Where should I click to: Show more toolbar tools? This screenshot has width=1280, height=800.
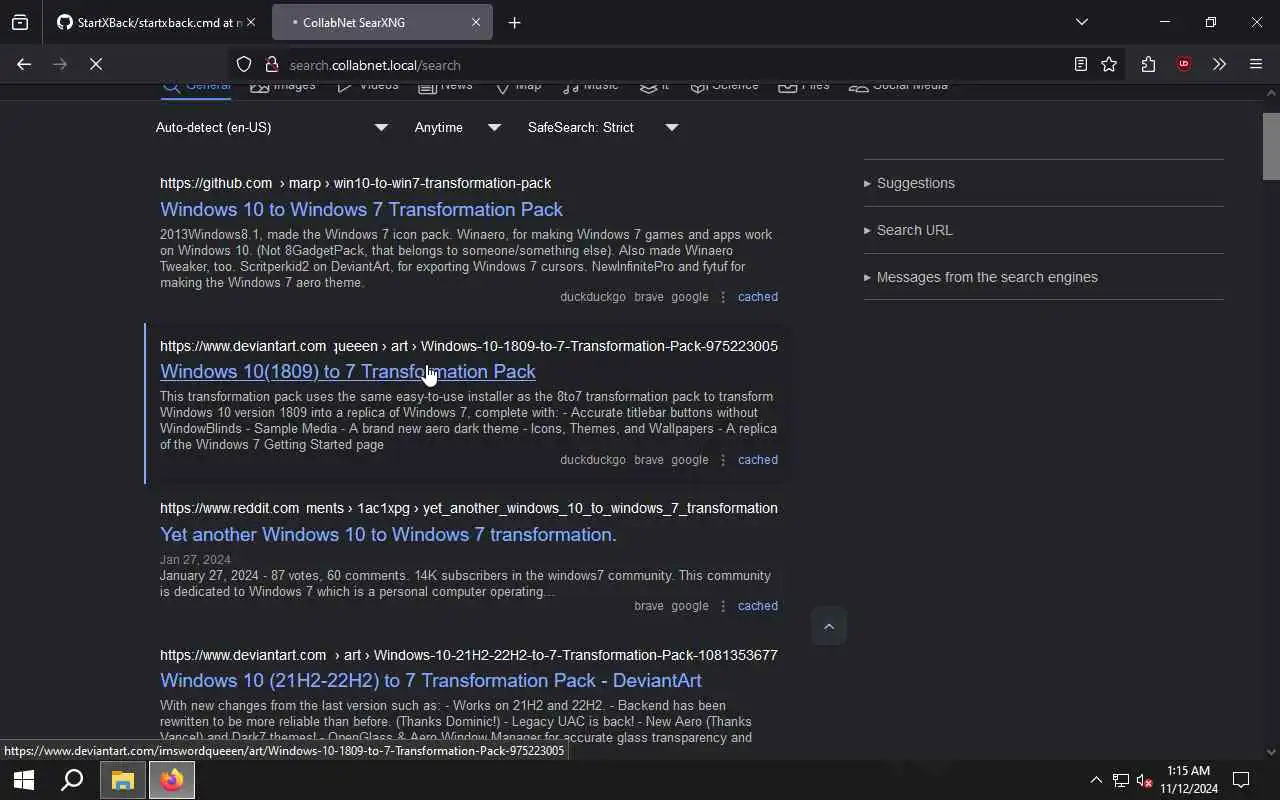(1219, 64)
